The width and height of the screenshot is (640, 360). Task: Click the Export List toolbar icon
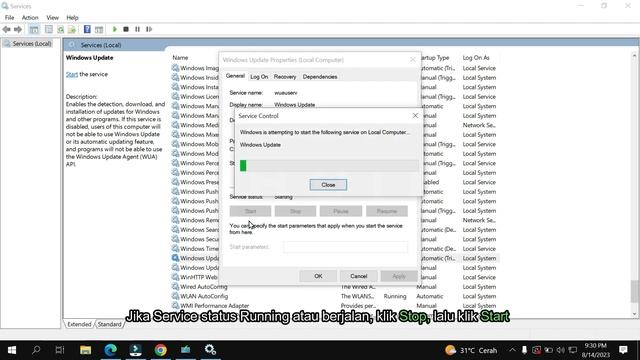click(x=72, y=29)
